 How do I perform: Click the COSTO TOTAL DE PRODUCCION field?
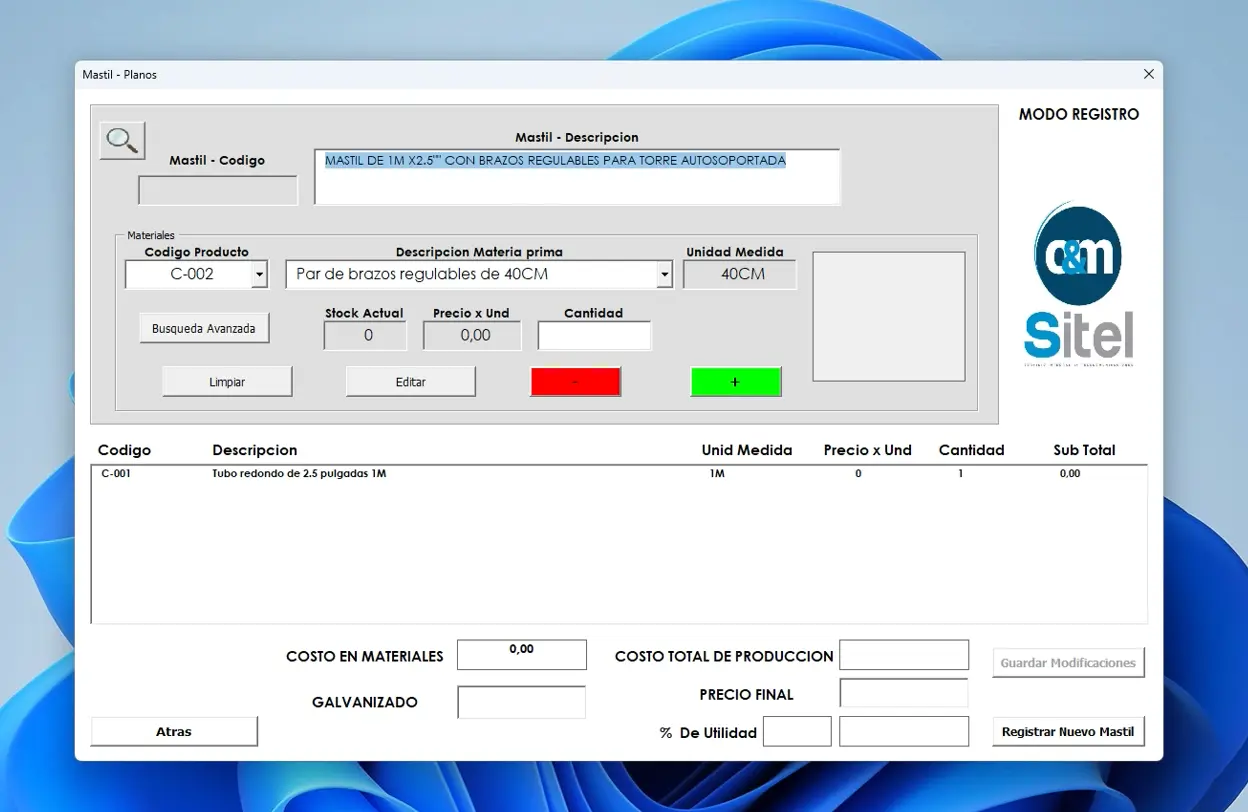click(x=904, y=655)
